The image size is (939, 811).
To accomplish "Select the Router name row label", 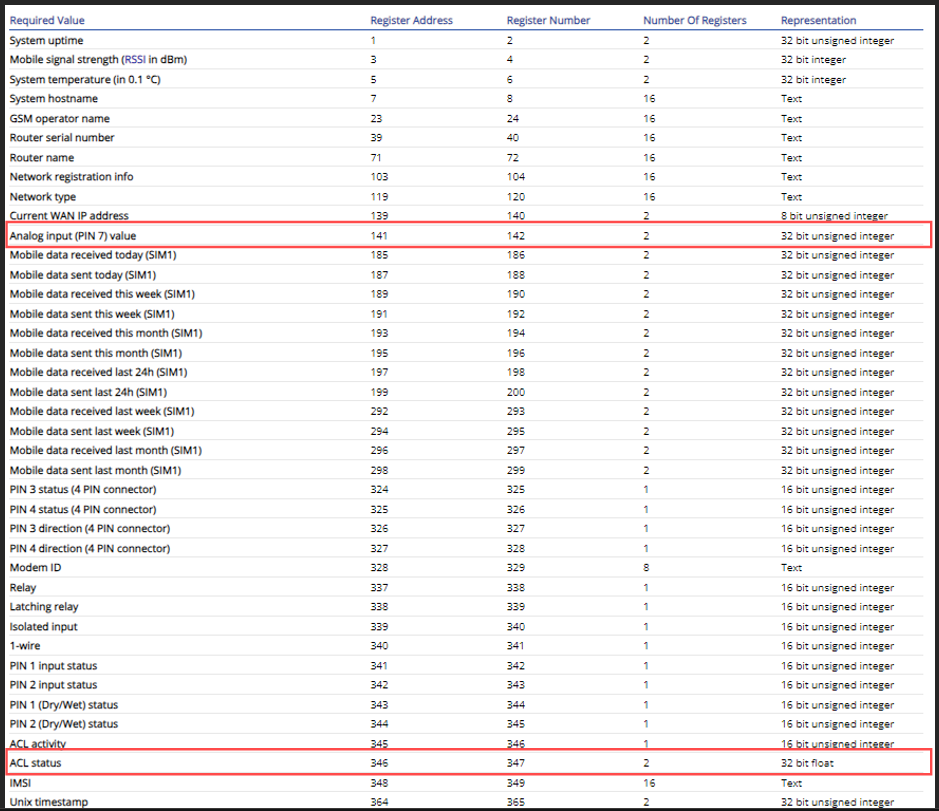I will 42,158.
